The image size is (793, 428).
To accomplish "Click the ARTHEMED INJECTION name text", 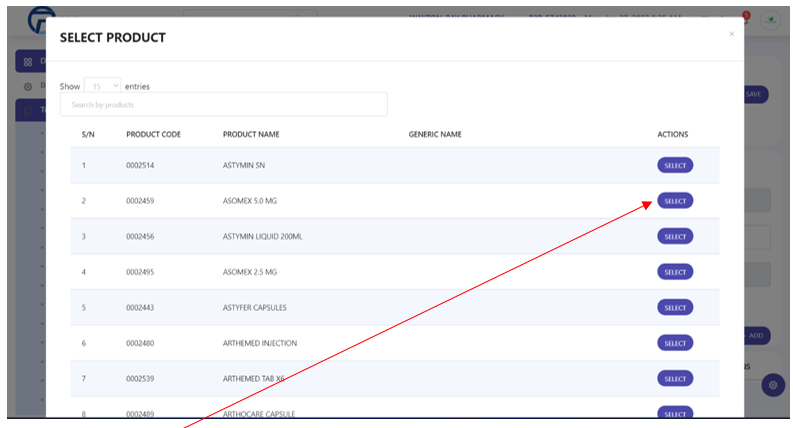I will click(x=260, y=343).
